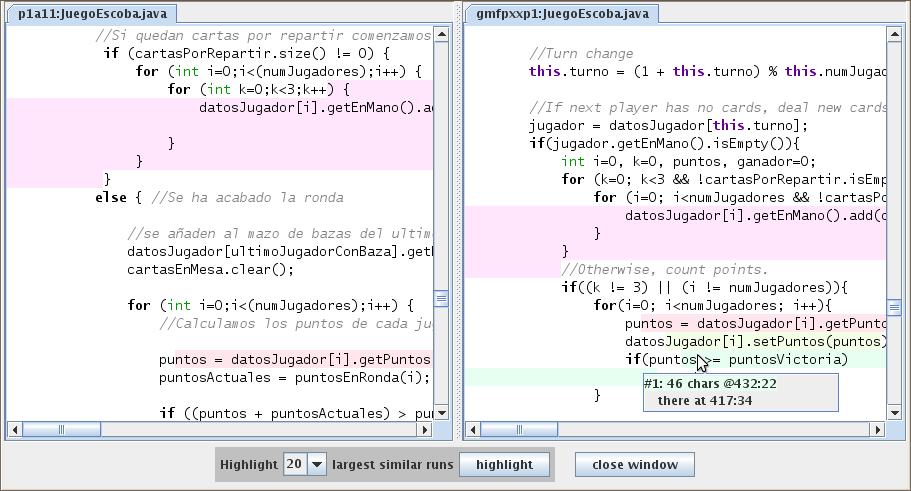Click right pane vertical scrollbar up arrow
The height and width of the screenshot is (491, 911).
[894, 35]
